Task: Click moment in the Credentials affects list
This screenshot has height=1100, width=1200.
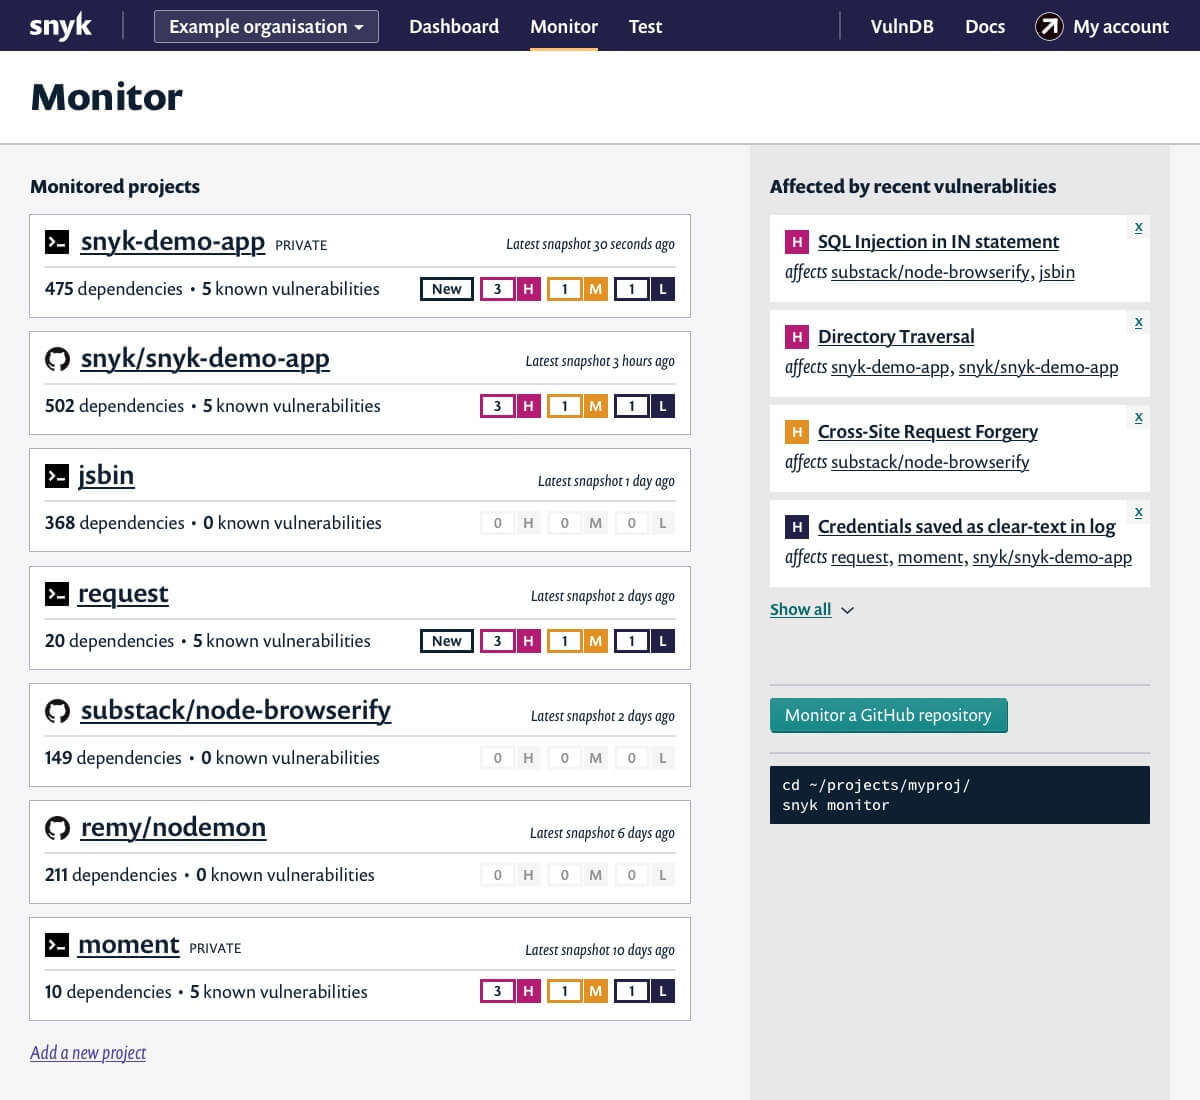Action: pos(931,557)
